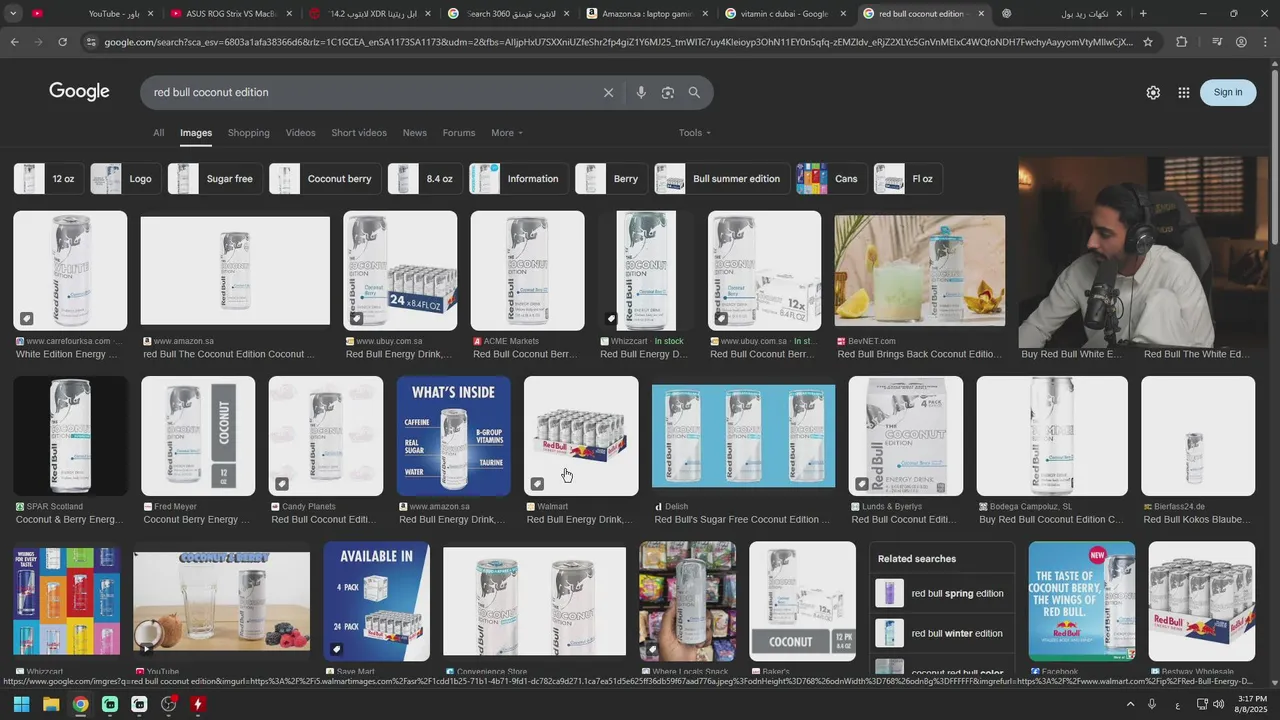This screenshot has width=1280, height=720.
Task: Go to Google logo homepage
Action: 79,92
